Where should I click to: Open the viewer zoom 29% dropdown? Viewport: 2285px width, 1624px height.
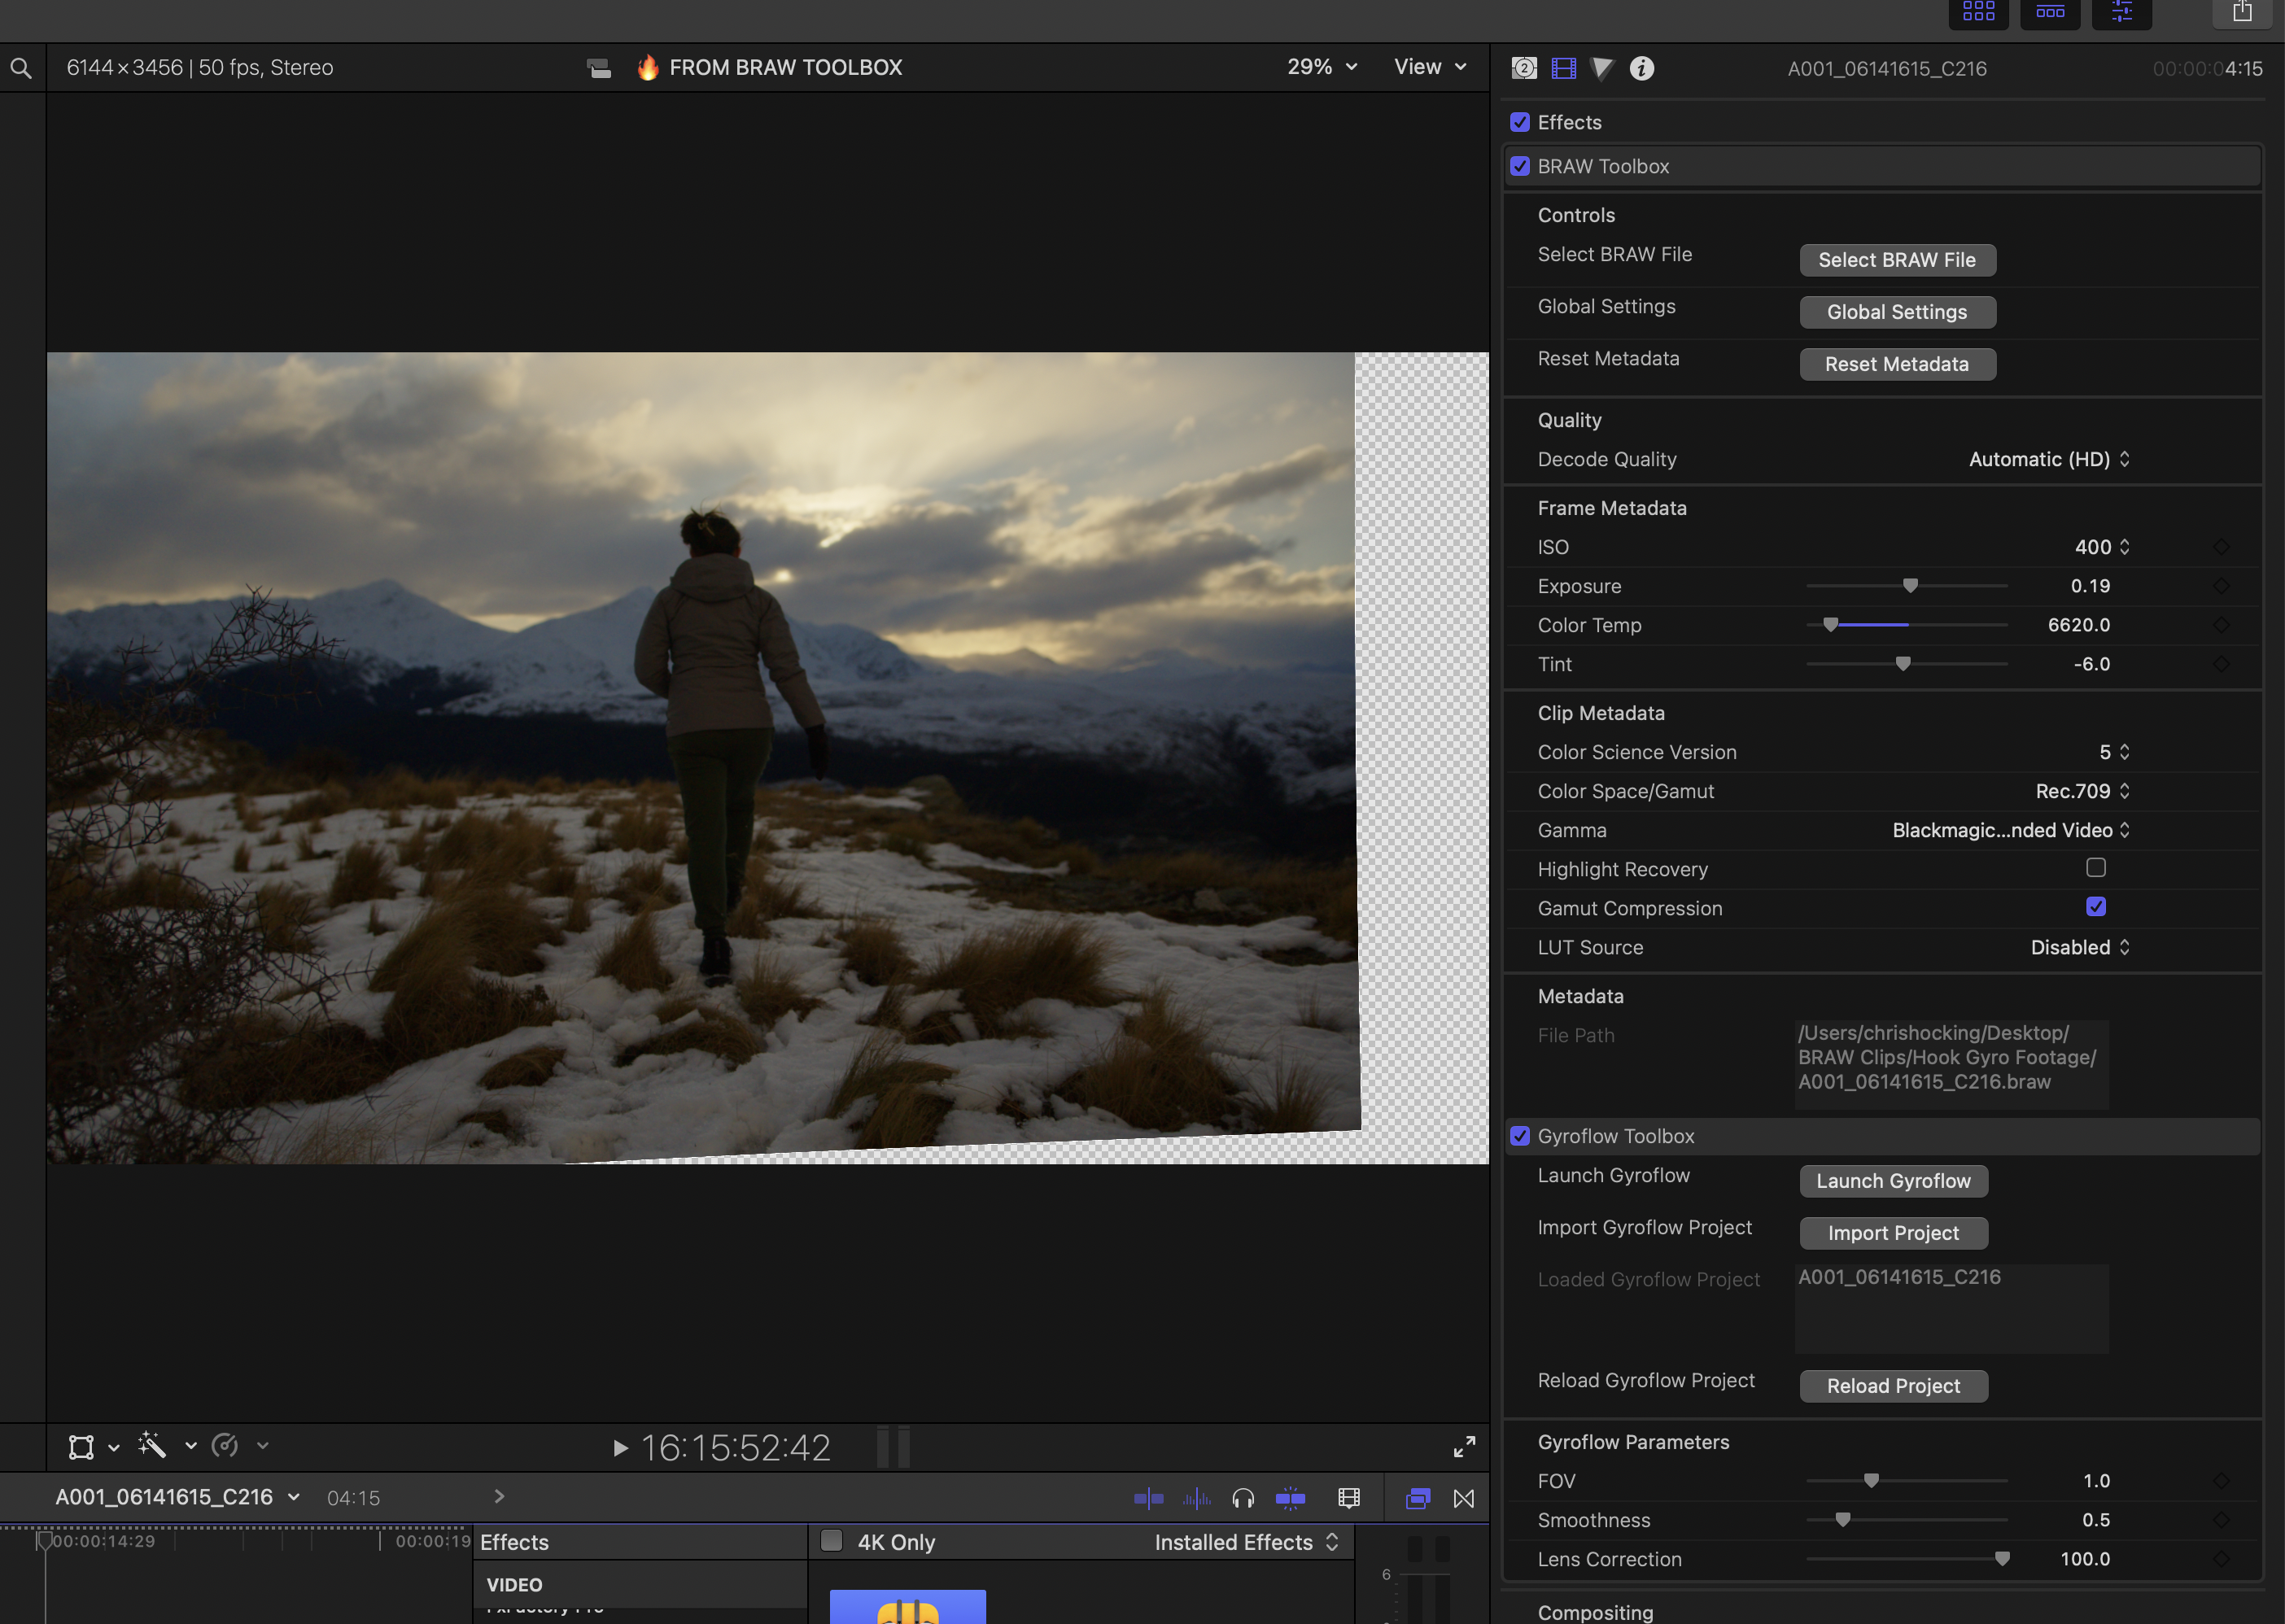(1321, 67)
